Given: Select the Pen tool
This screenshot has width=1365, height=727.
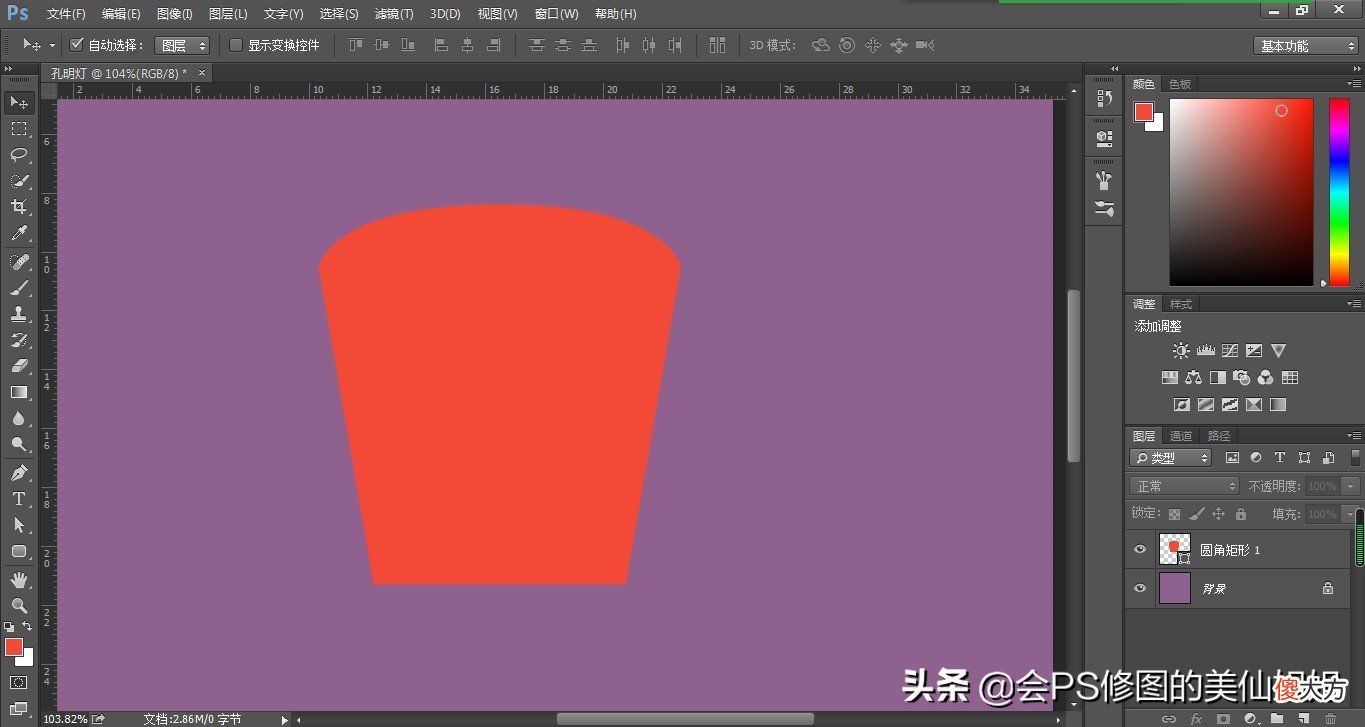Looking at the screenshot, I should click(19, 472).
